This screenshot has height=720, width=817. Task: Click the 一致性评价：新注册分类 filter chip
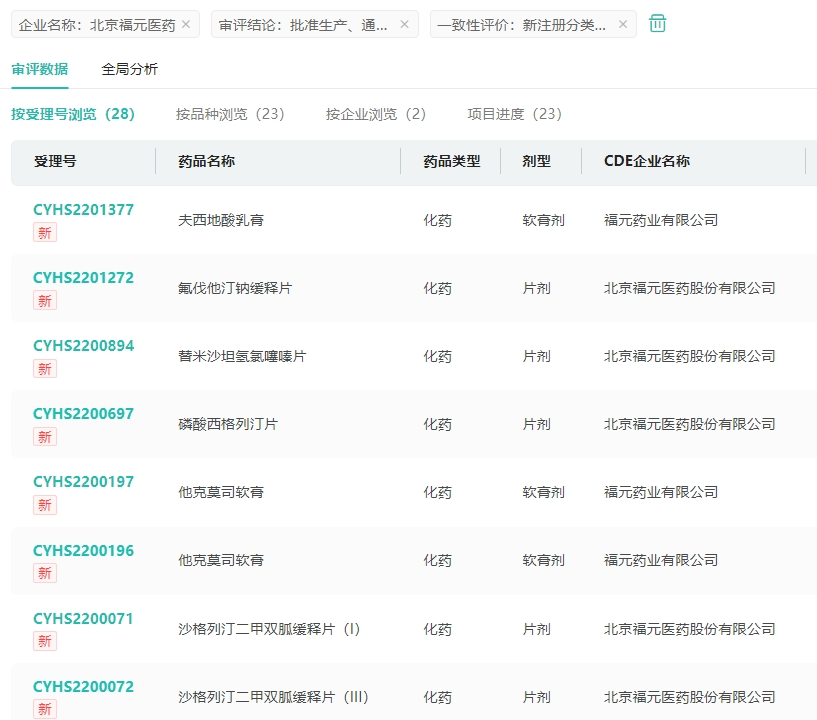(x=533, y=24)
